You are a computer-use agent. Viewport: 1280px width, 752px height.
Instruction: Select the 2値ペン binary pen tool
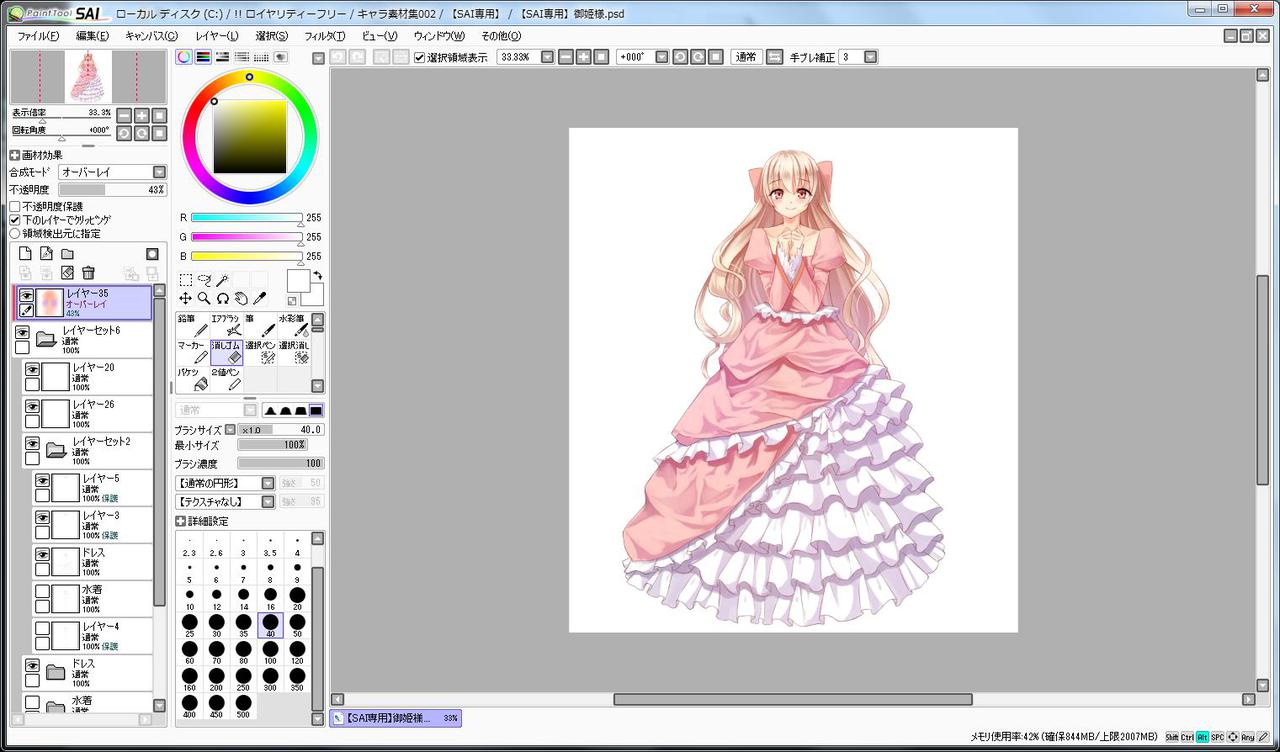click(x=227, y=379)
